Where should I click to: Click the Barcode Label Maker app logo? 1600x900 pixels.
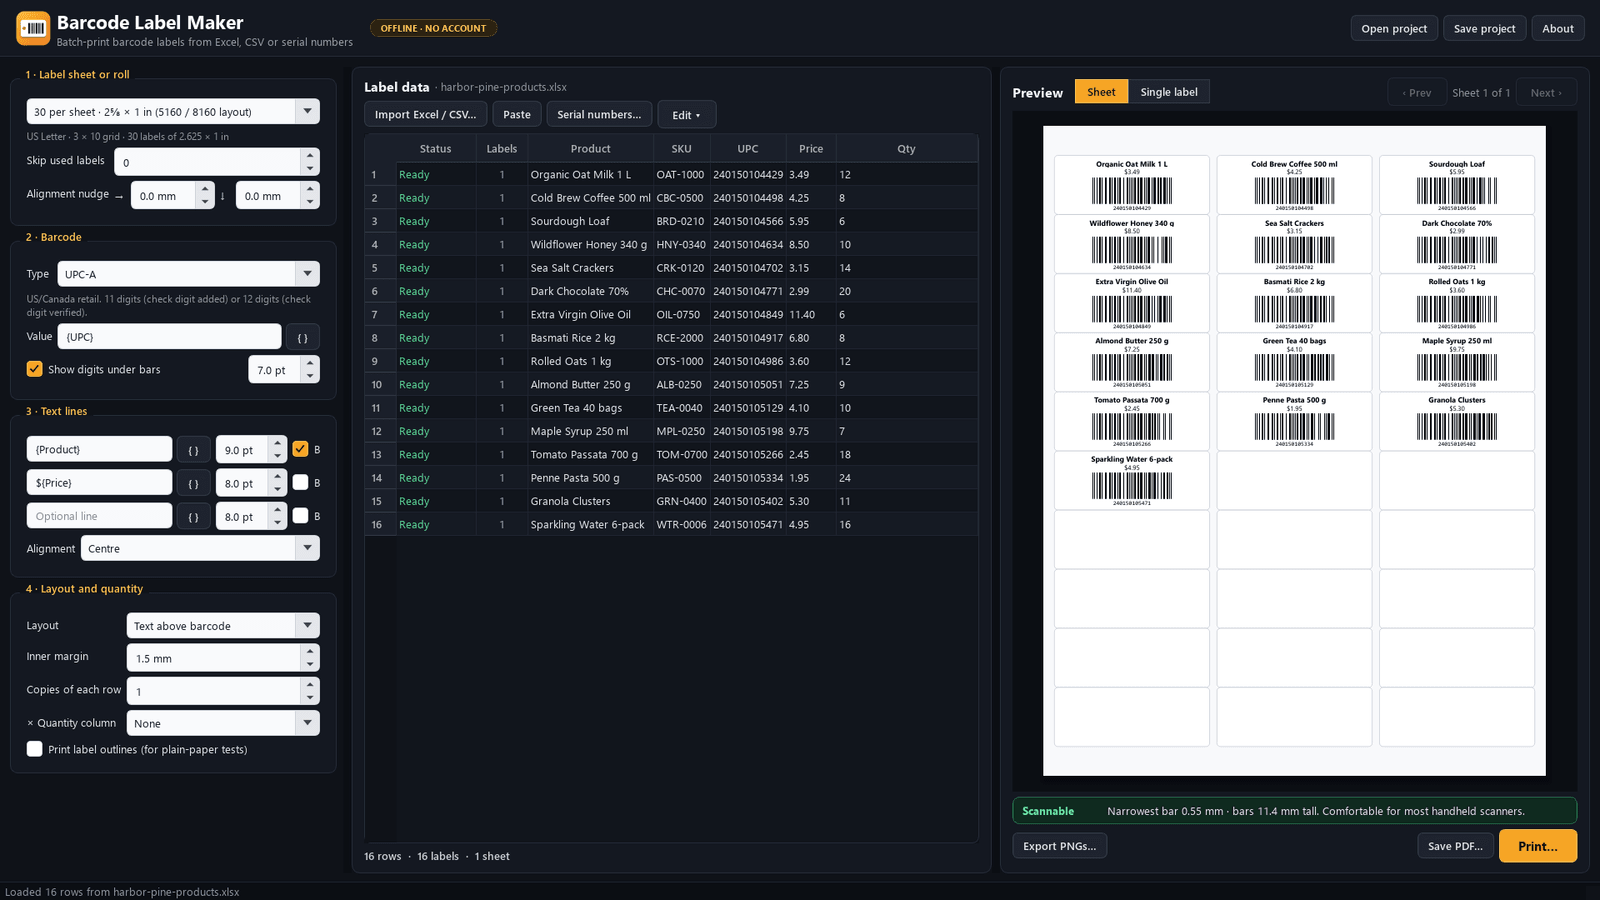click(x=33, y=28)
